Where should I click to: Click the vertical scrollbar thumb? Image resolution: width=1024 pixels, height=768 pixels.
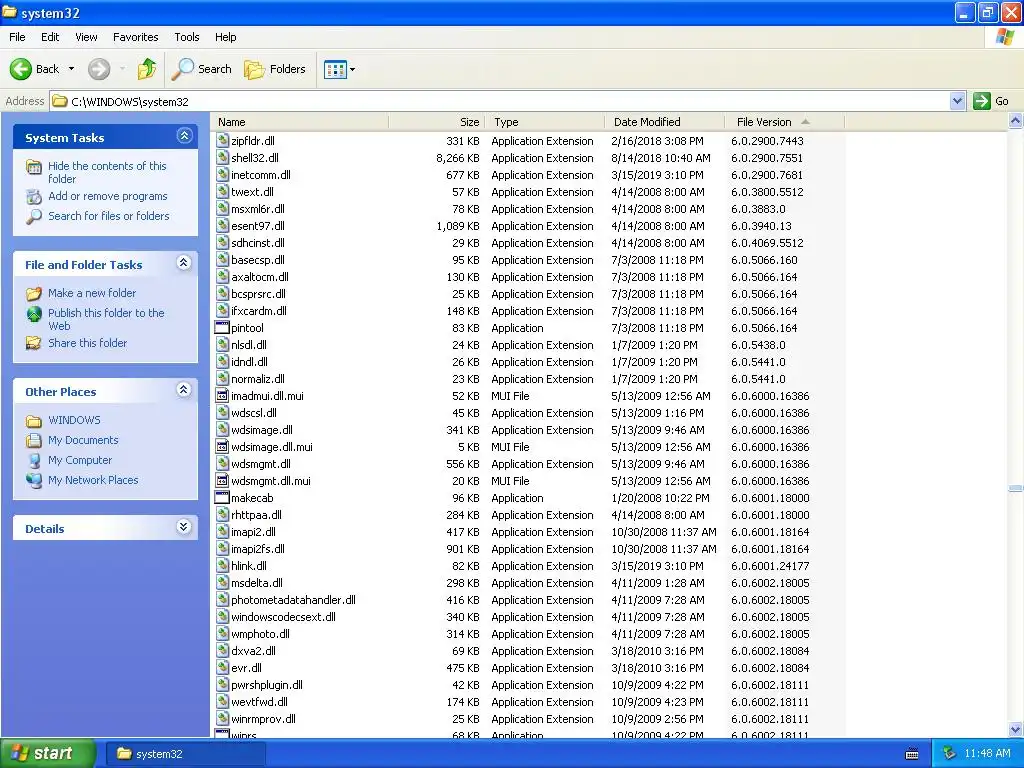[x=1016, y=488]
